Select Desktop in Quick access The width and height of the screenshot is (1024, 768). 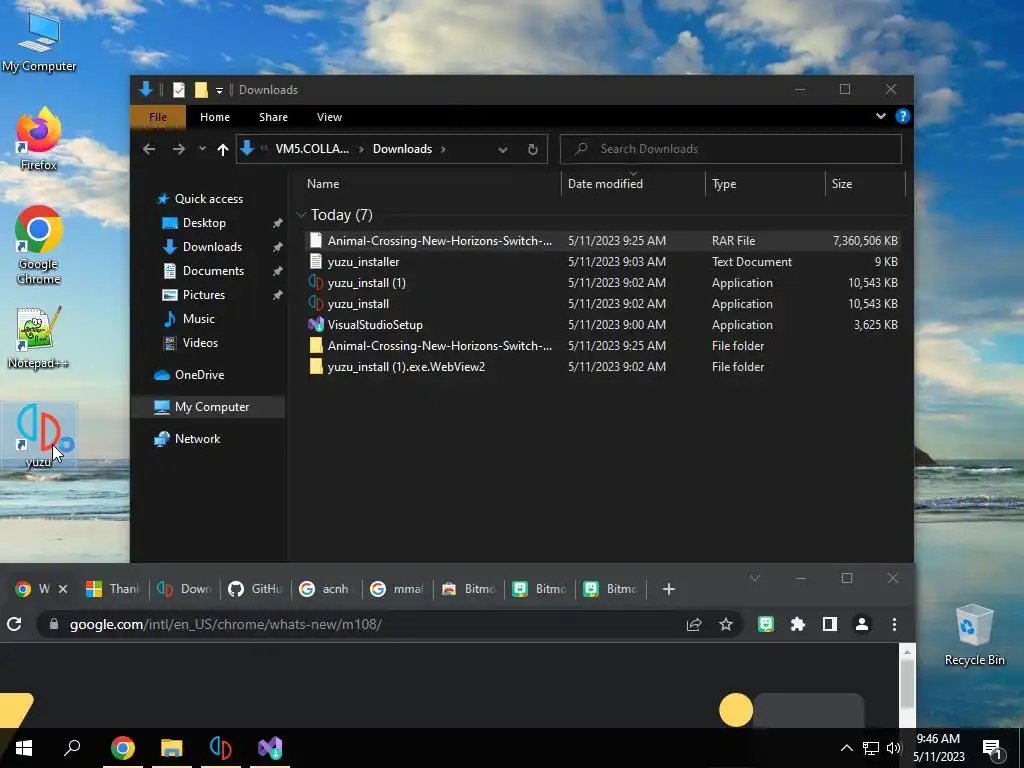click(204, 223)
